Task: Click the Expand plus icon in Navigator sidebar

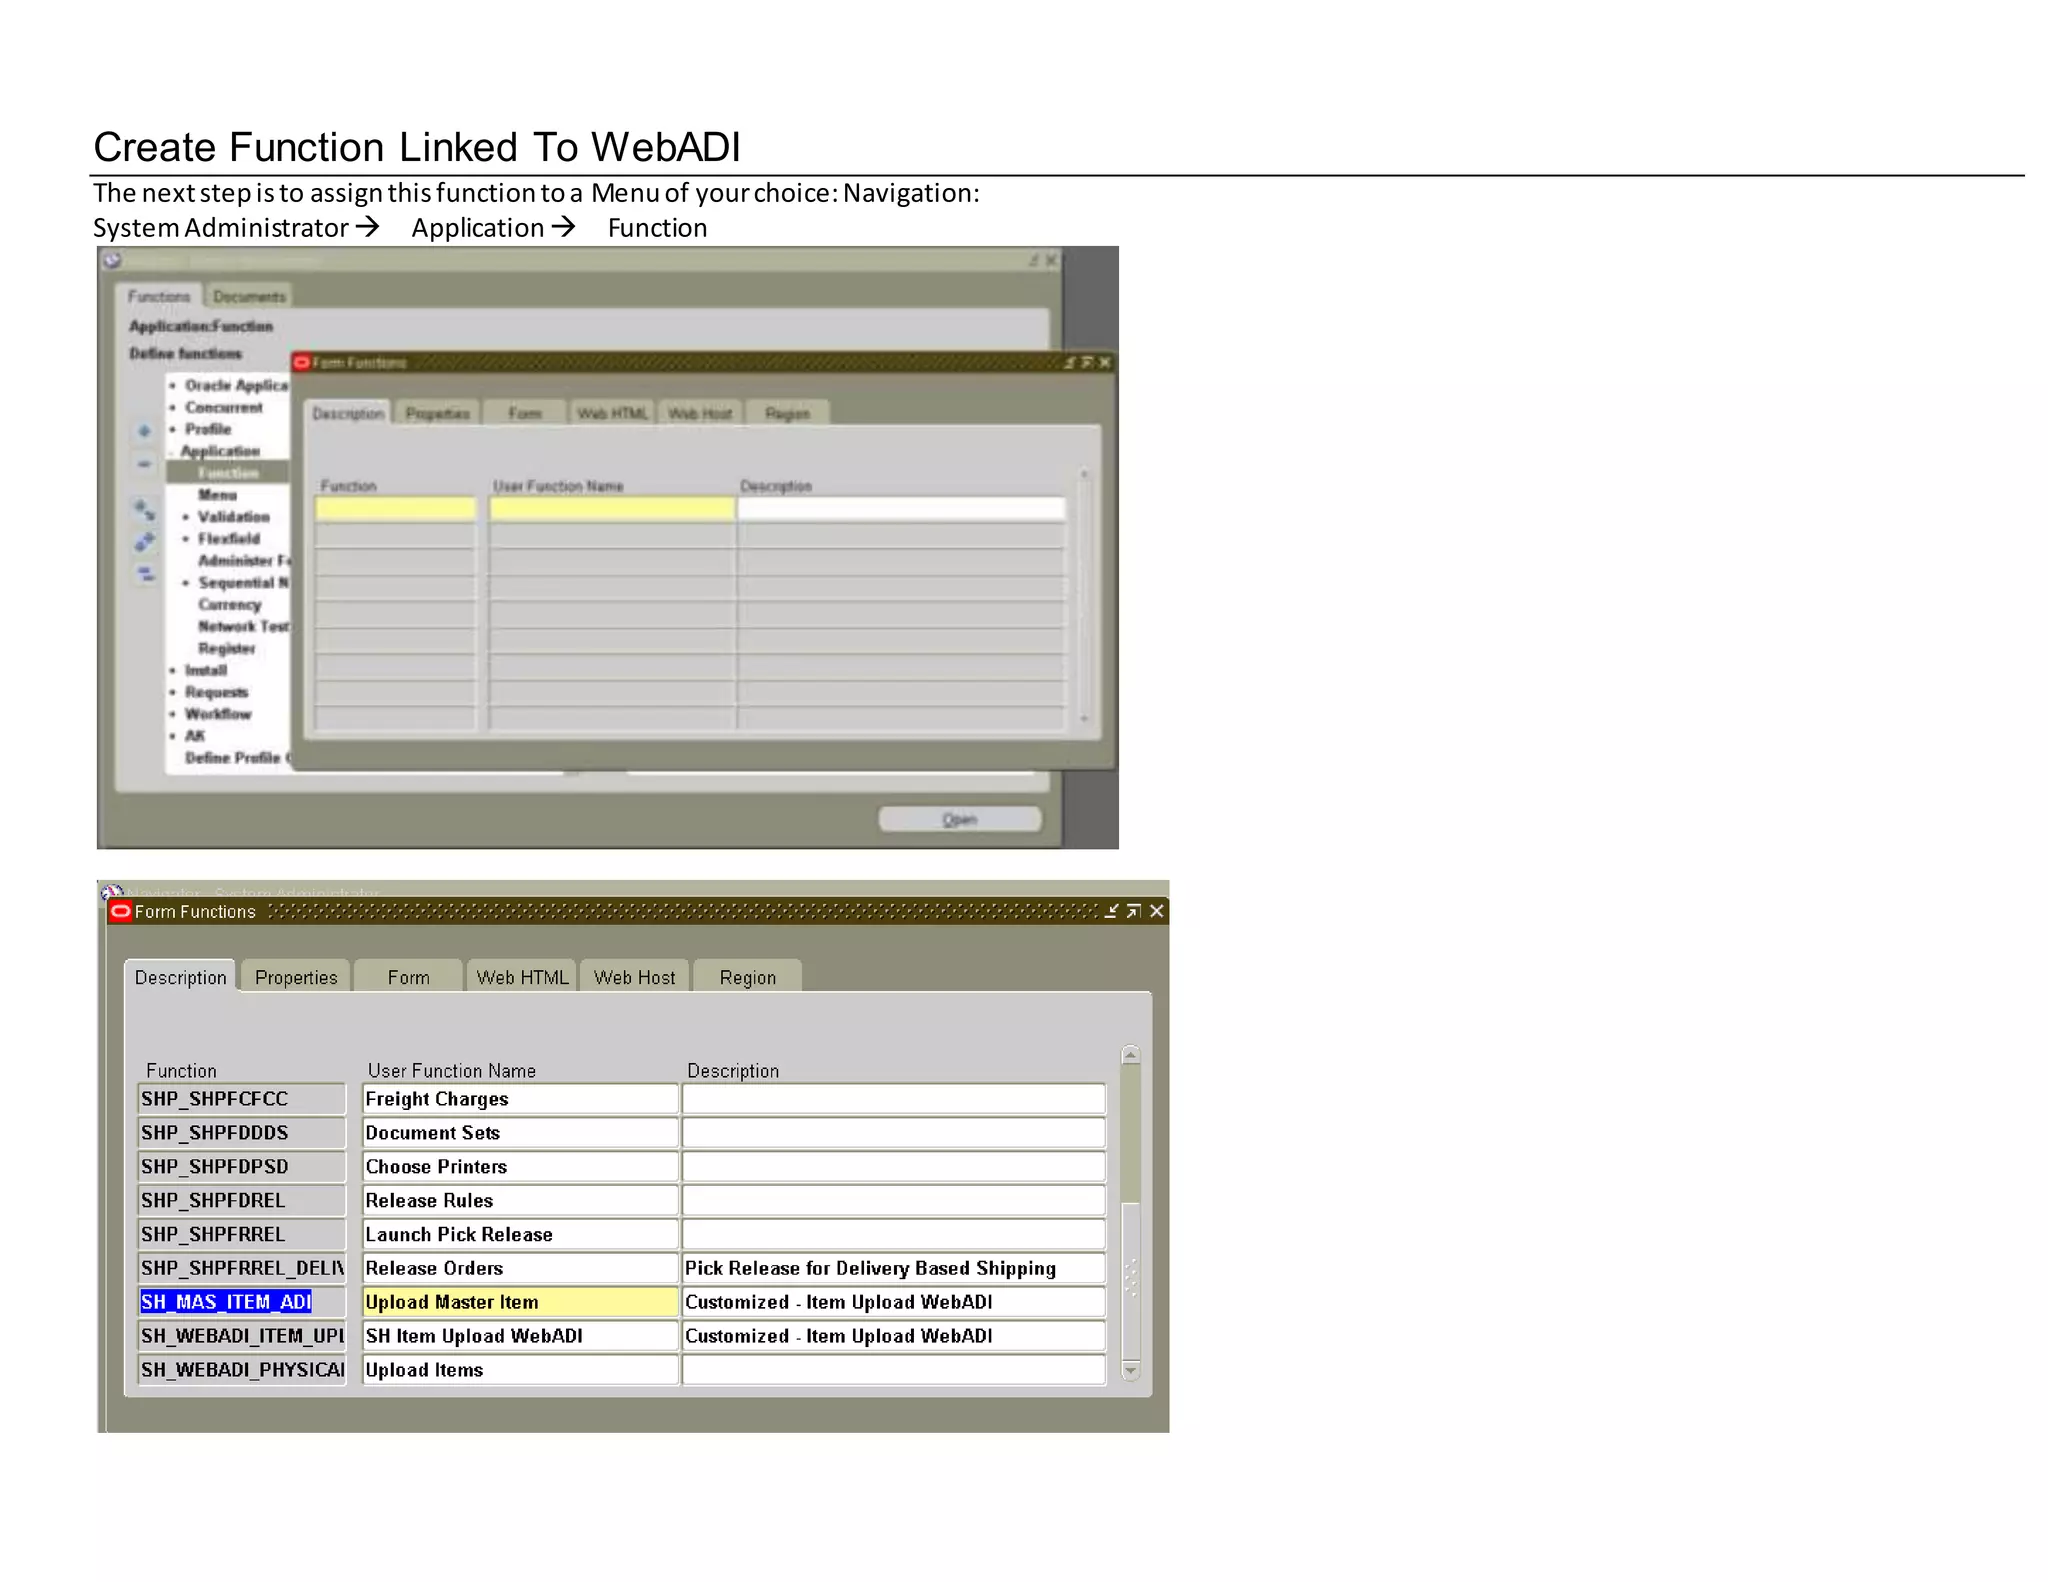Action: tap(144, 431)
